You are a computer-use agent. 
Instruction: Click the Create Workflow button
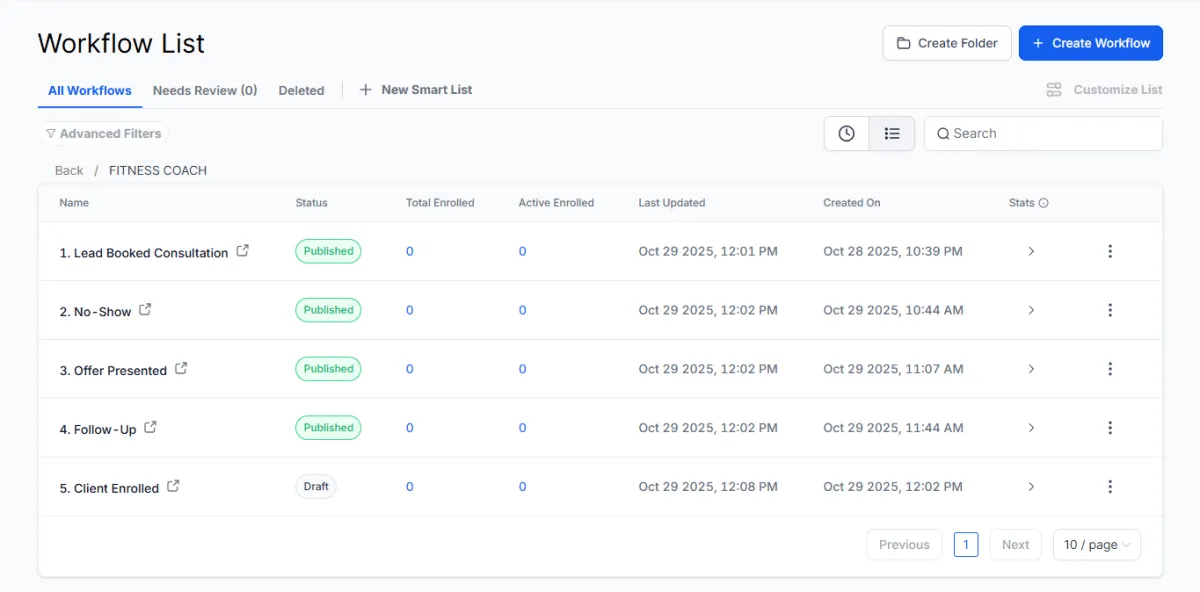pos(1090,43)
